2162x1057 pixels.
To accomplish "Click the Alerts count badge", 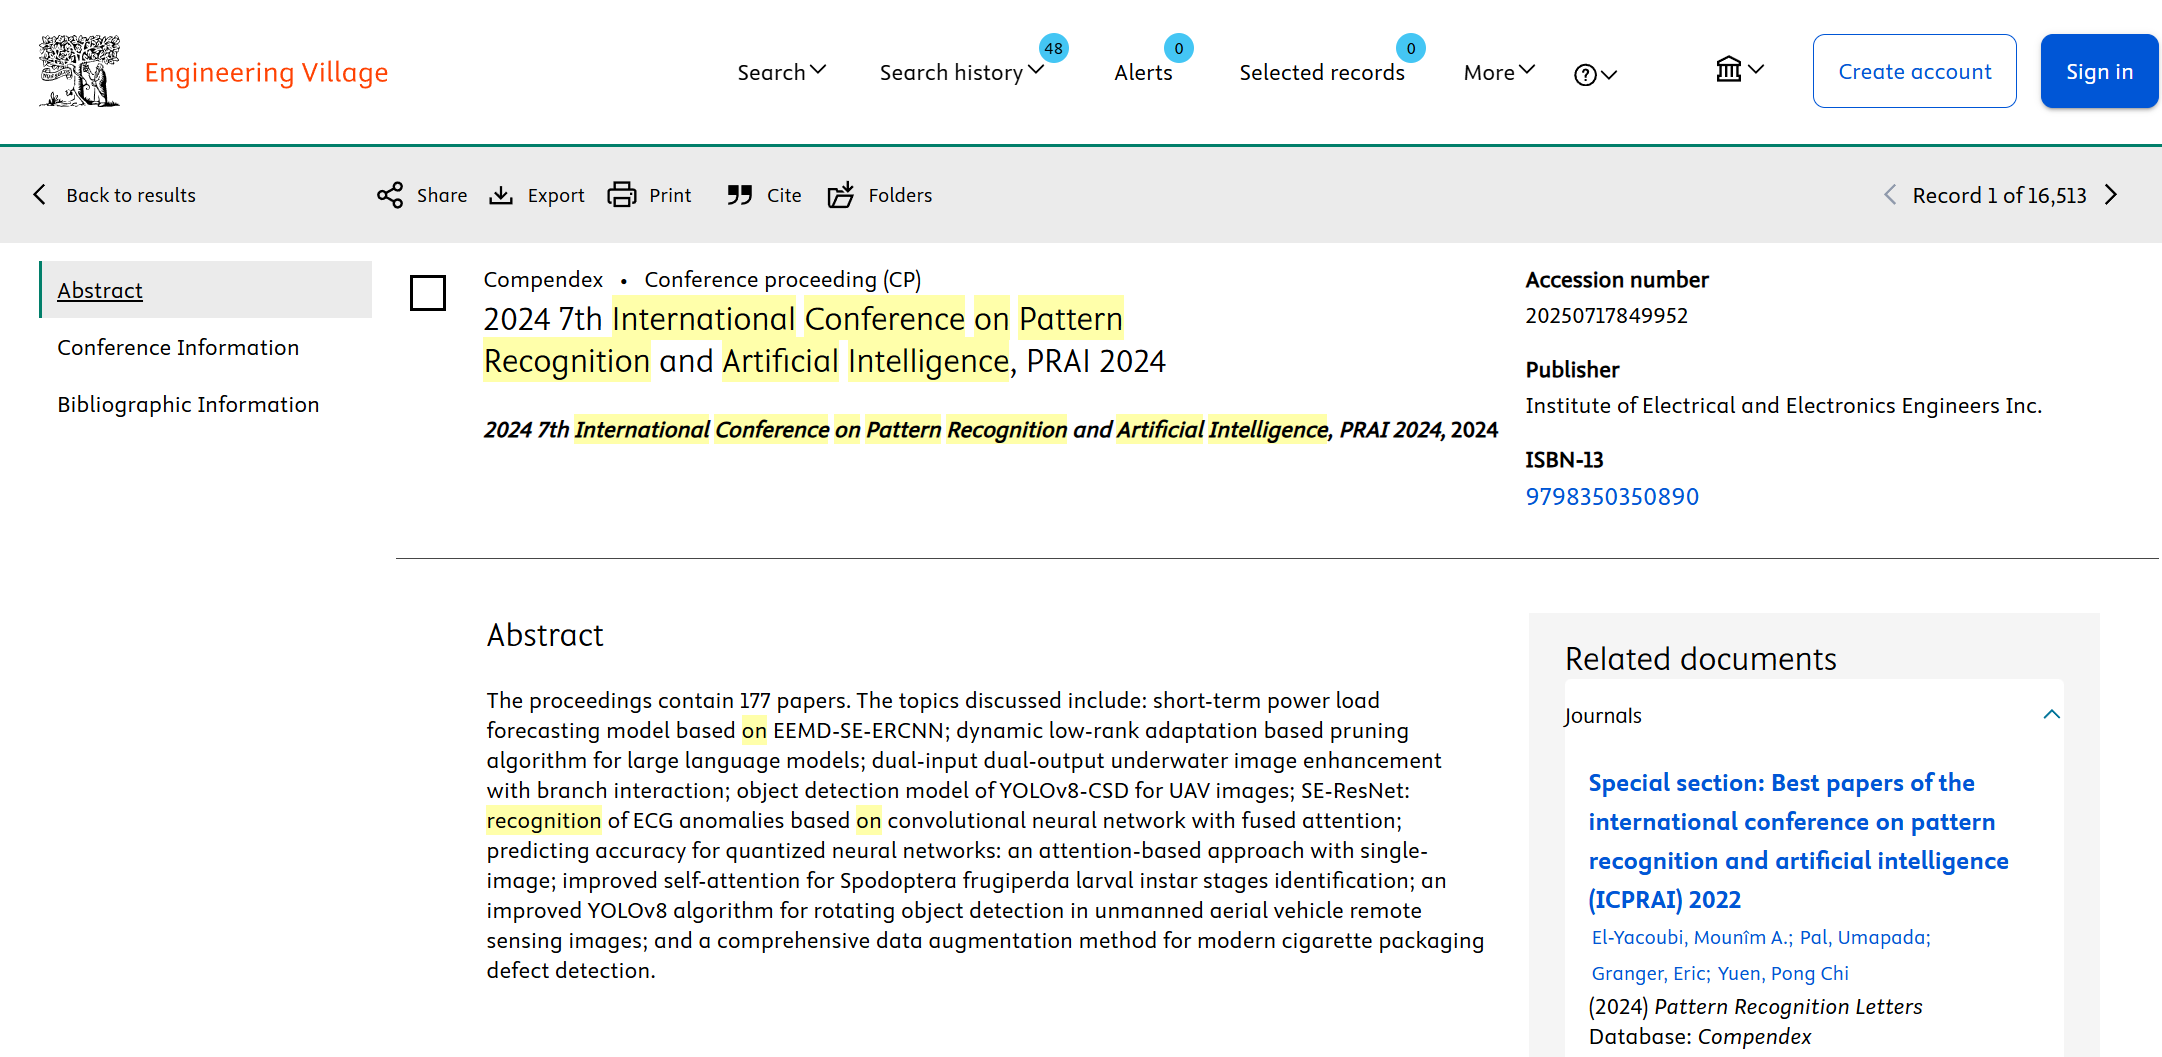I will (1178, 48).
